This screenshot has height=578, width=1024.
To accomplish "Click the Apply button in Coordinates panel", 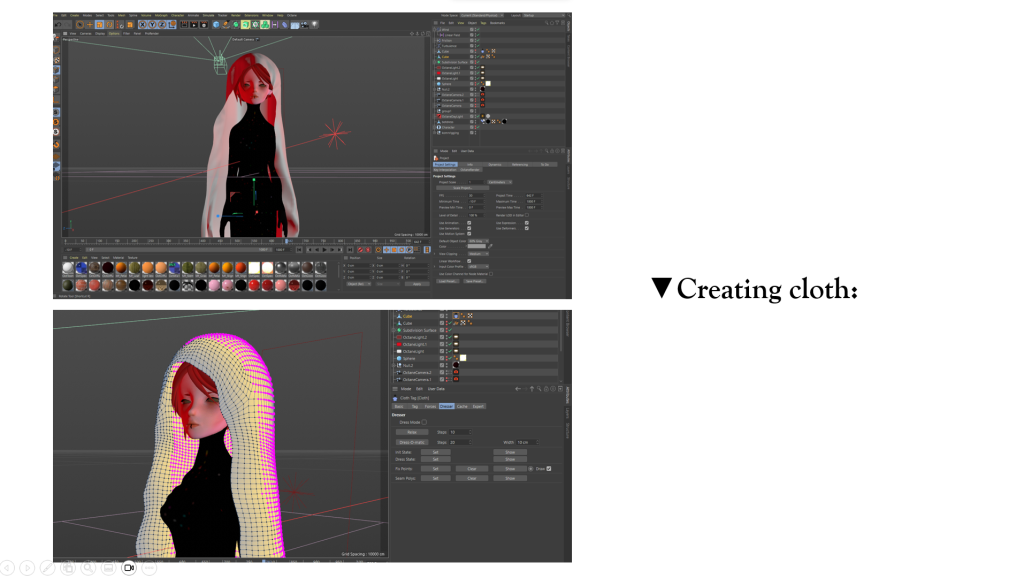I will pos(417,284).
